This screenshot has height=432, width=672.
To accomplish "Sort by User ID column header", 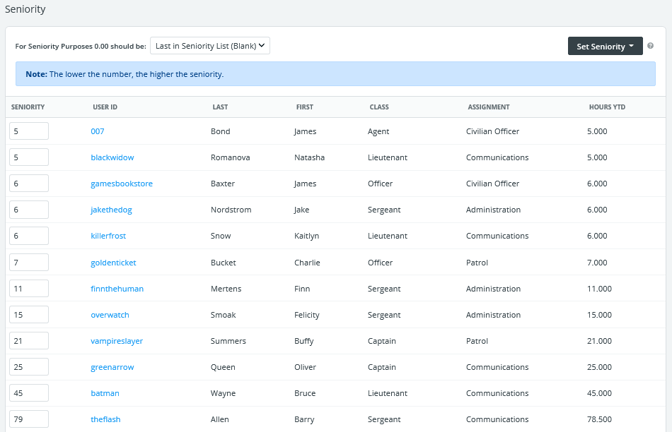I will tap(105, 107).
